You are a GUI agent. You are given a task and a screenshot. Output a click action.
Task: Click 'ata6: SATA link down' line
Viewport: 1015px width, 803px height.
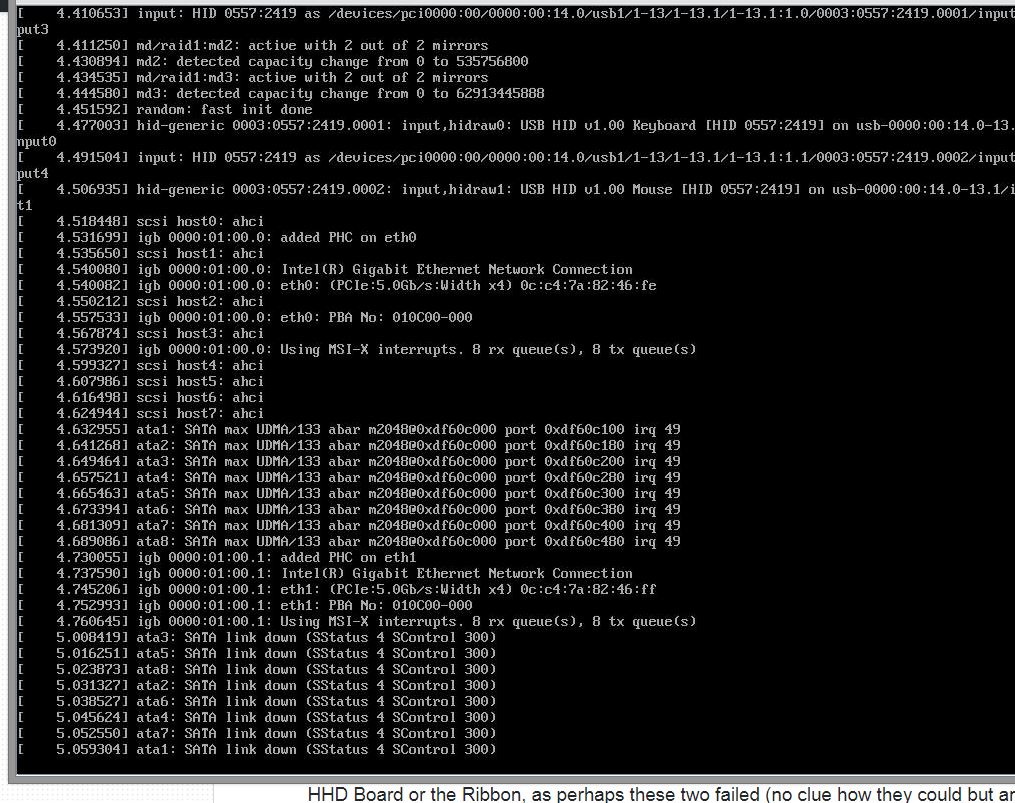257,701
